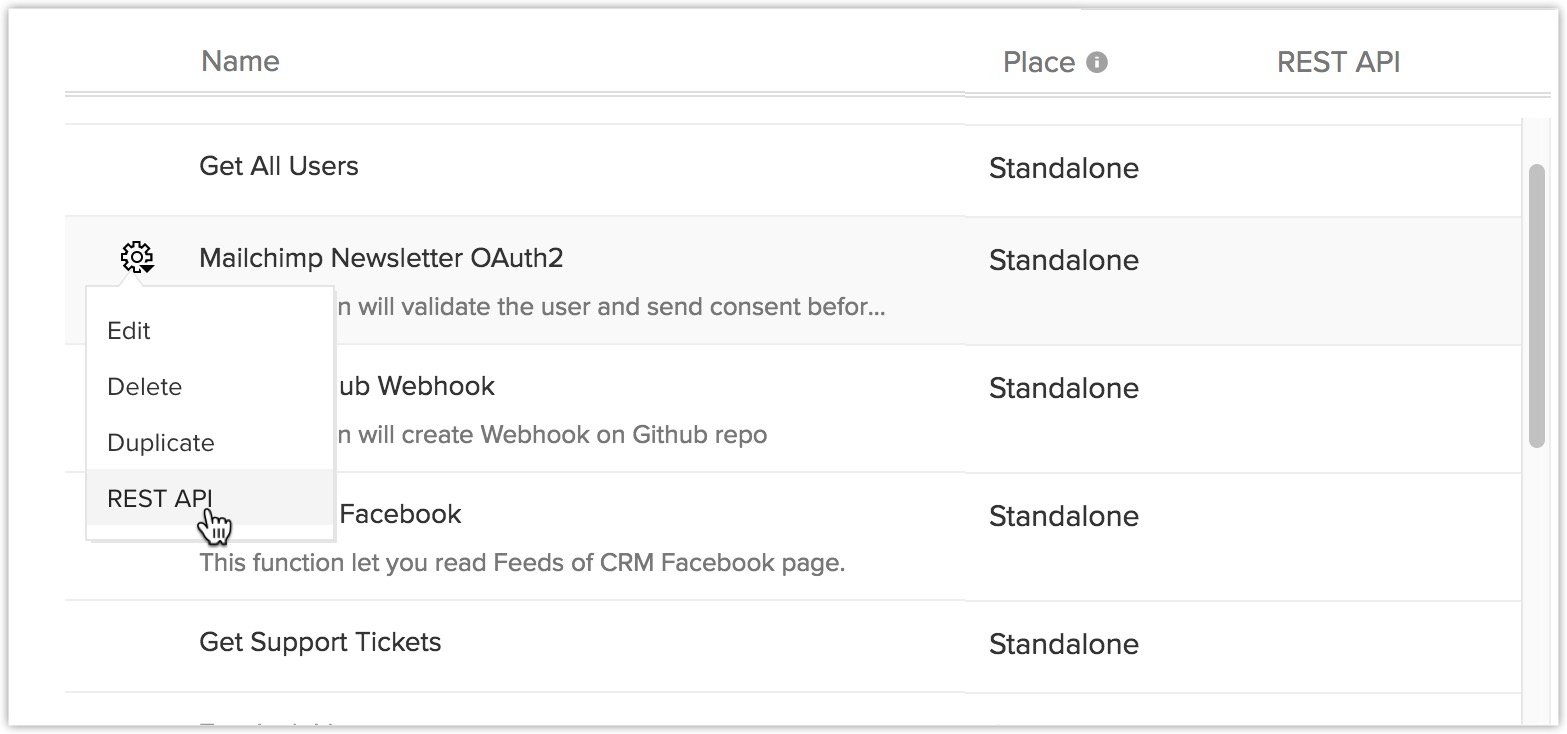Click the Place column header
Viewport: 1567px width, 734px height.
point(1038,62)
